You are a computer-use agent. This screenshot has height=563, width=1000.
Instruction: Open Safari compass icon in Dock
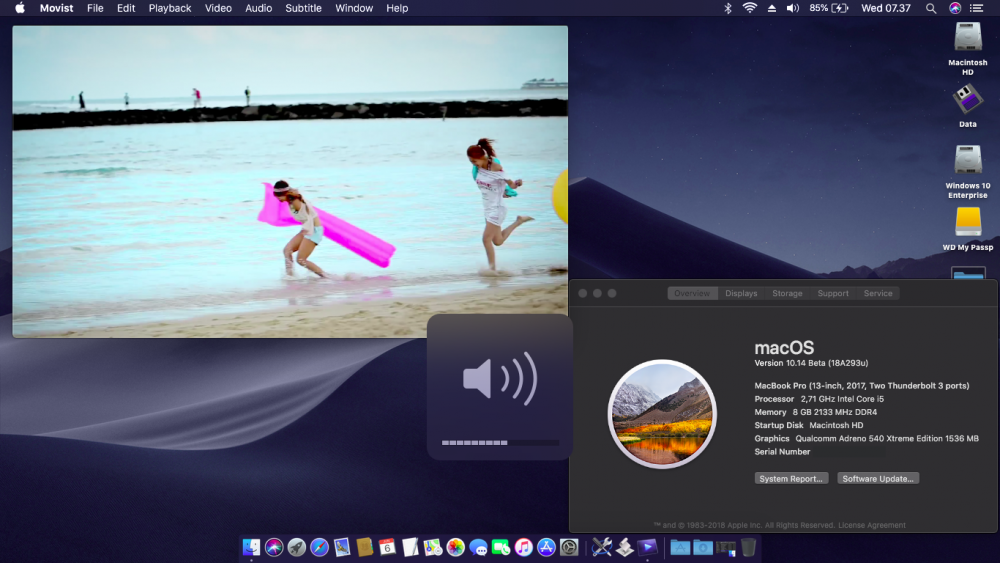click(320, 547)
